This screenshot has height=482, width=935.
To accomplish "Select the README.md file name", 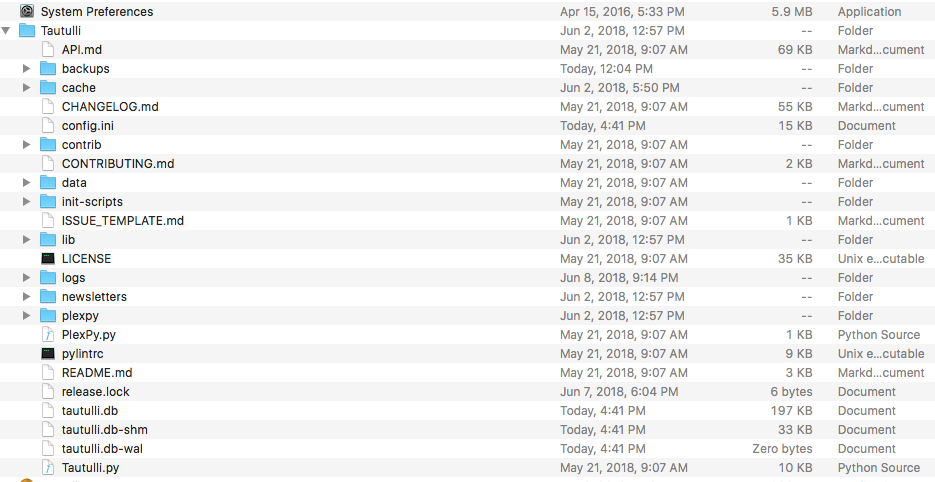I will coord(97,373).
